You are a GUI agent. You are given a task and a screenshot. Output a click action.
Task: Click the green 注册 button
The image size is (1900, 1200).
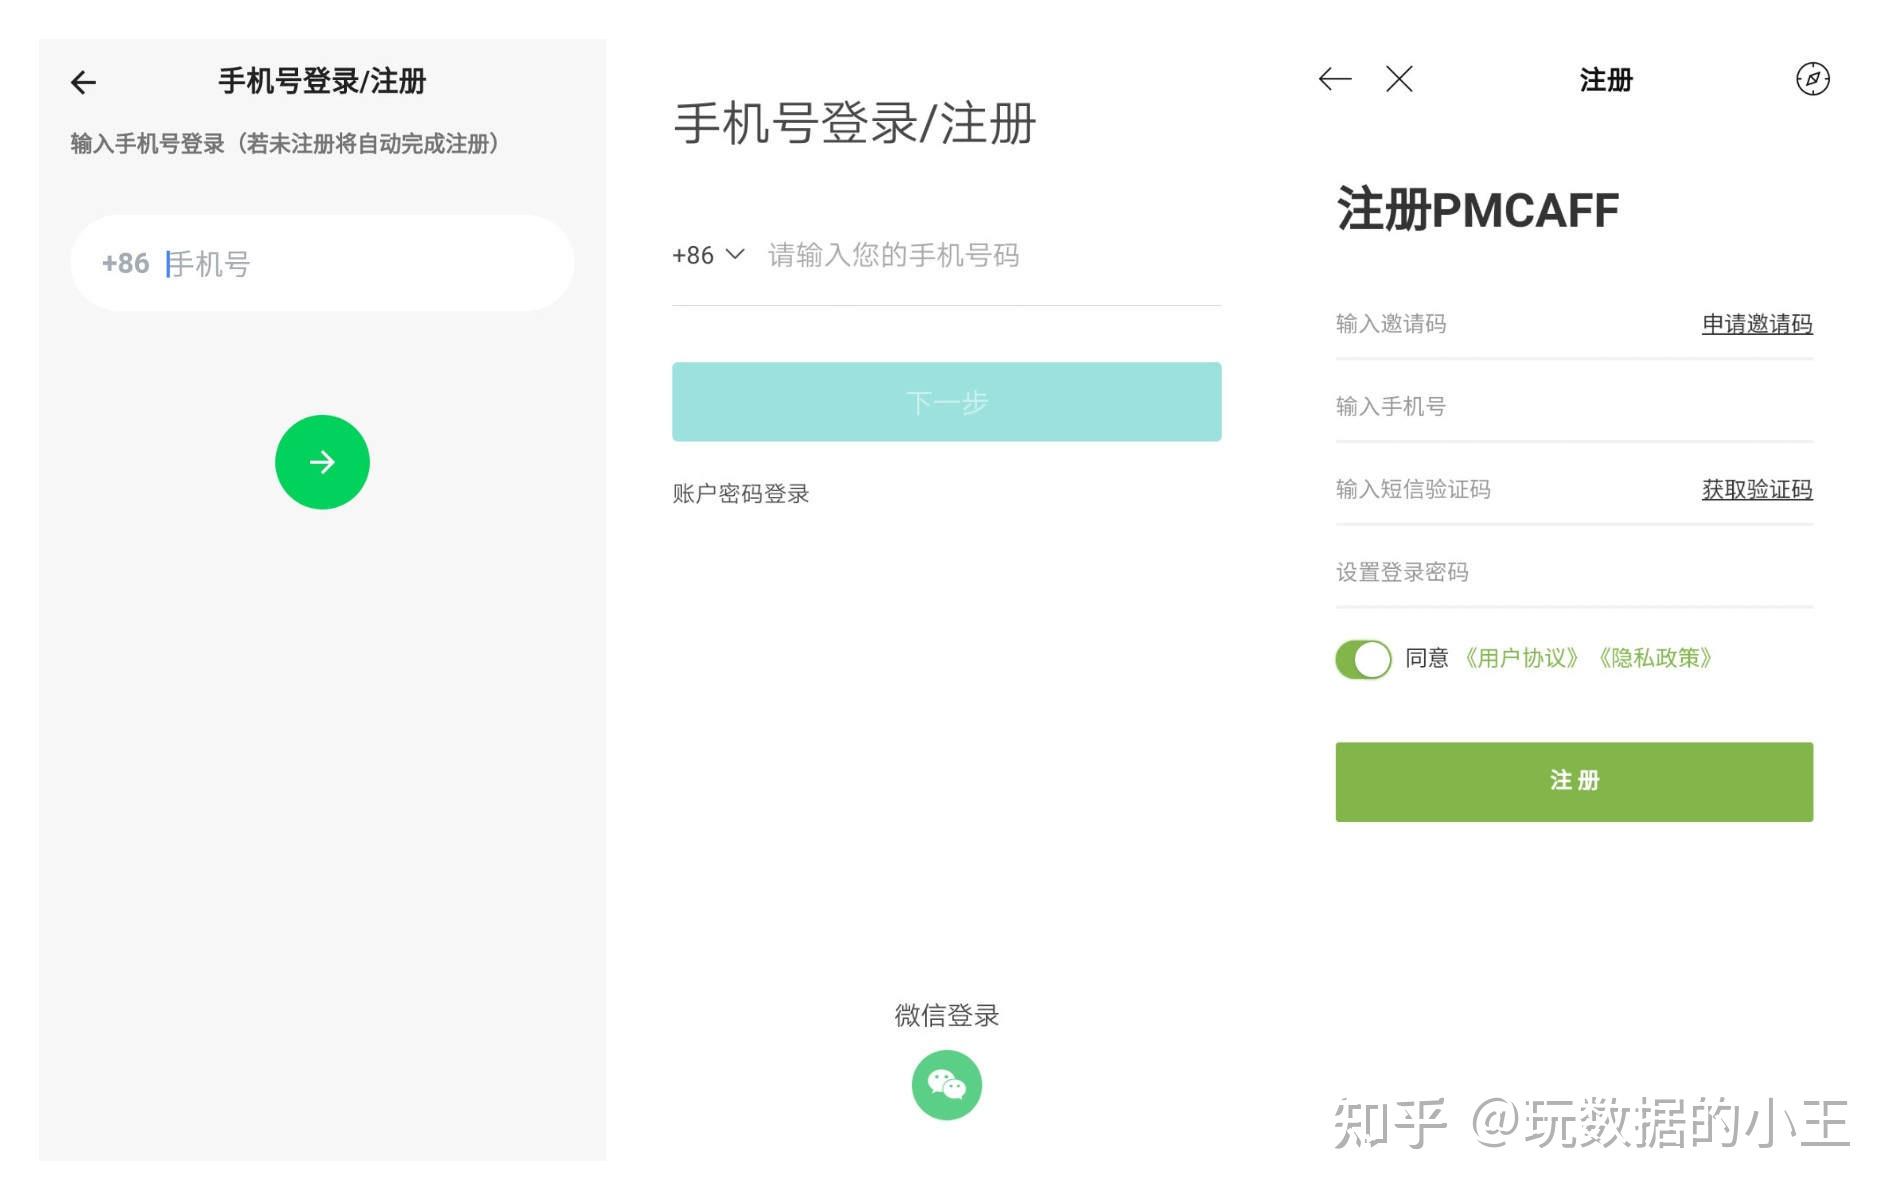1574,782
